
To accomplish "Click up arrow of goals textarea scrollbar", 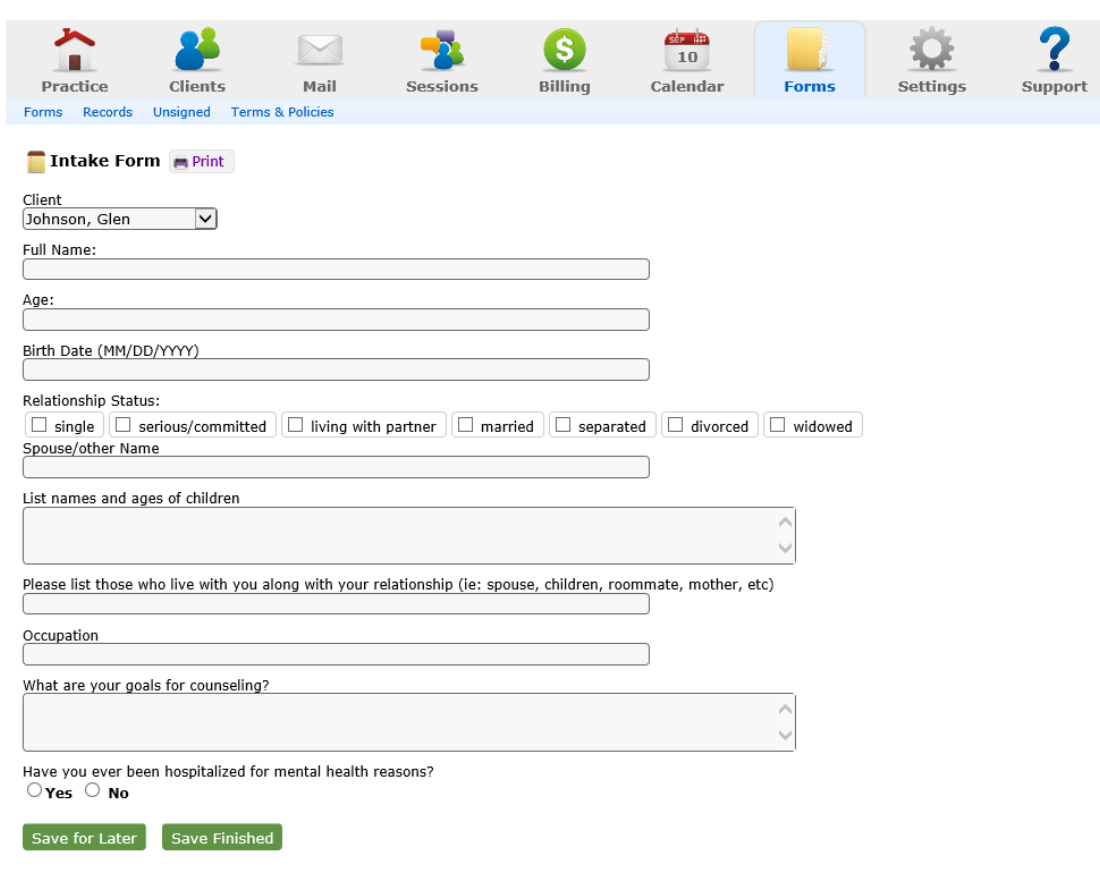I will click(785, 709).
